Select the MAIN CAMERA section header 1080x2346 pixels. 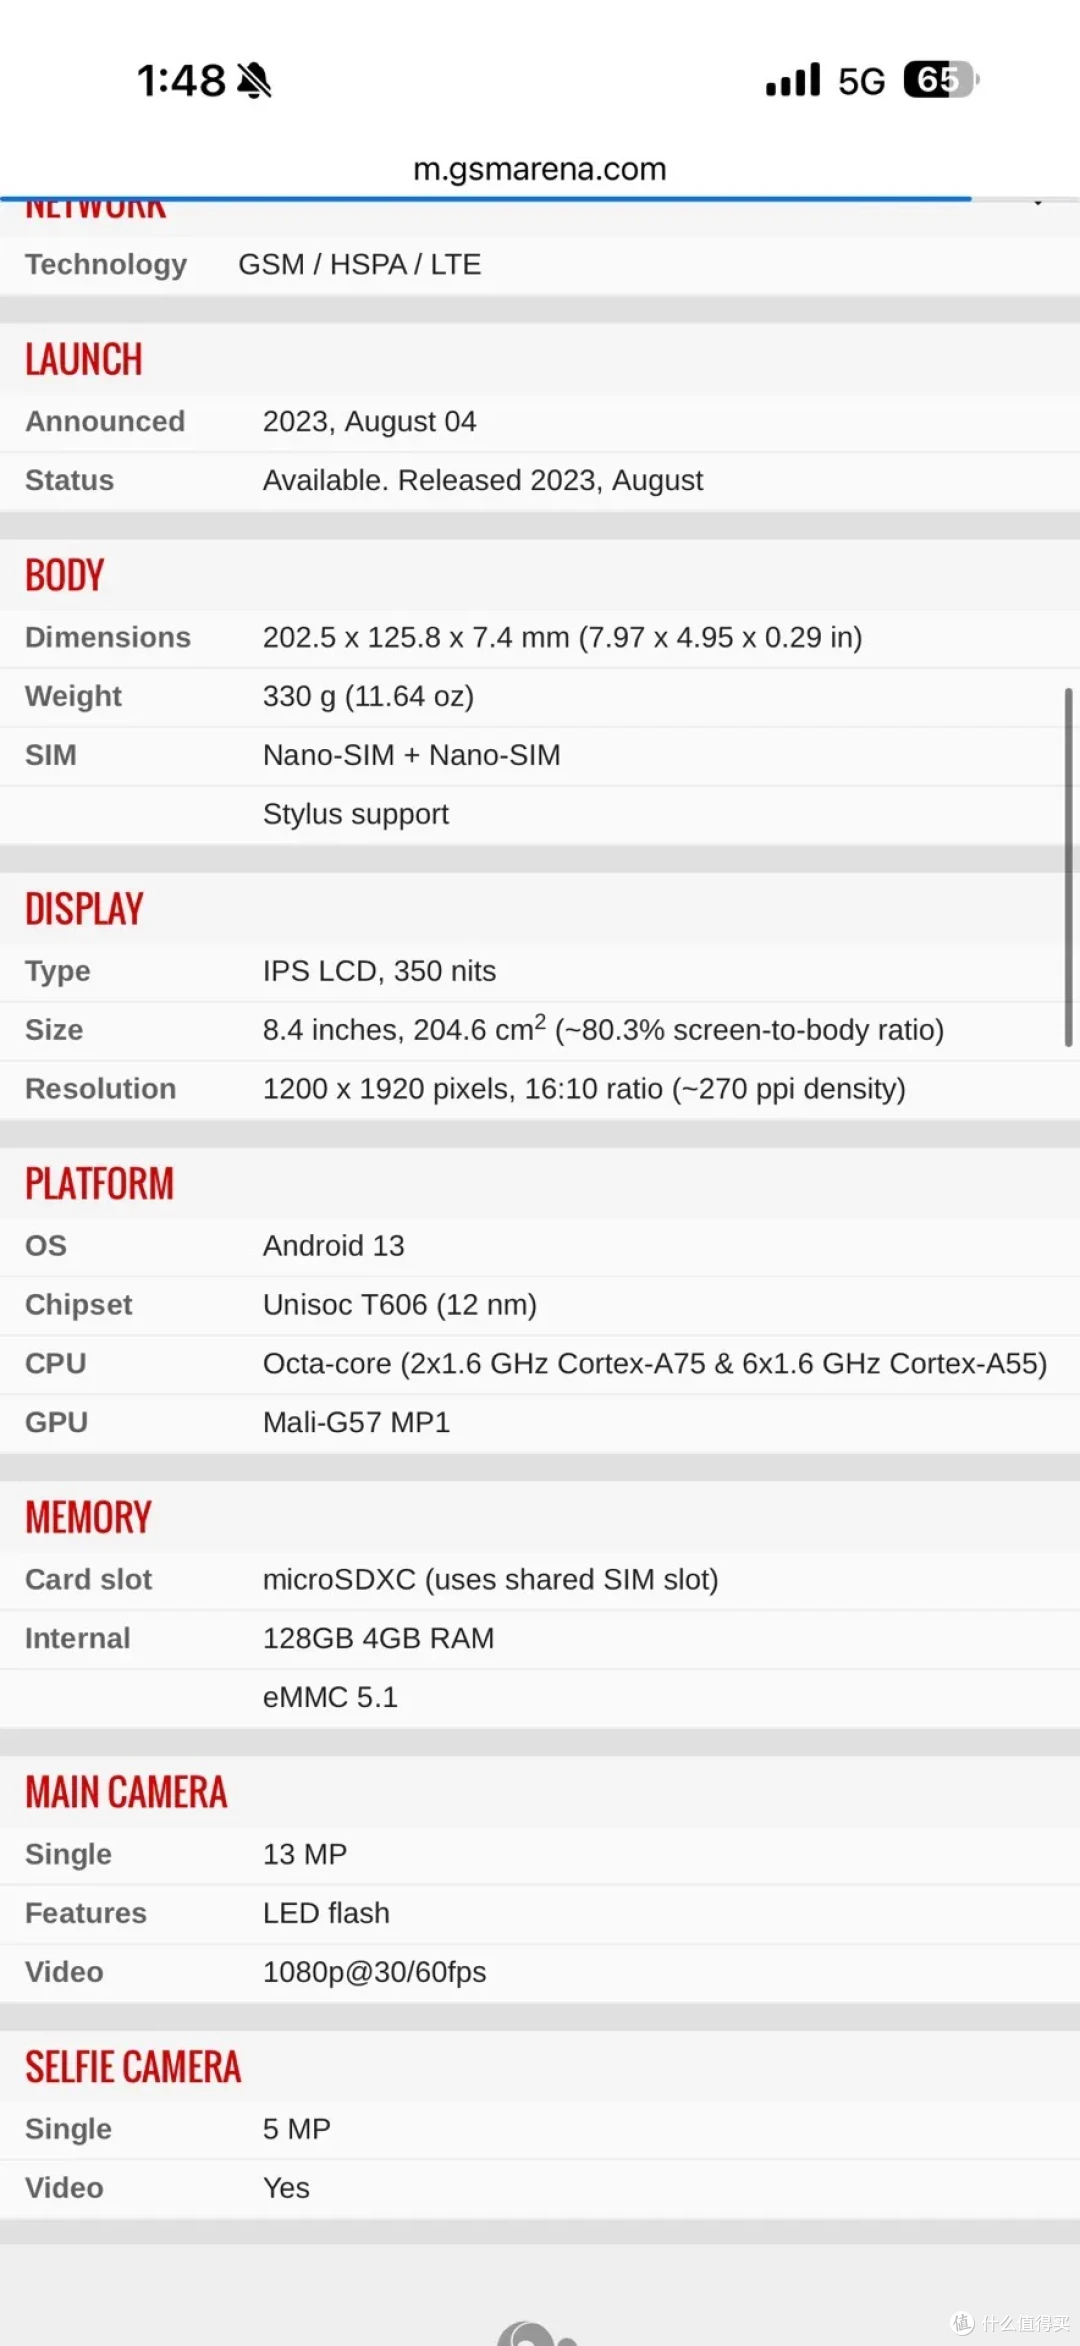(x=126, y=1792)
